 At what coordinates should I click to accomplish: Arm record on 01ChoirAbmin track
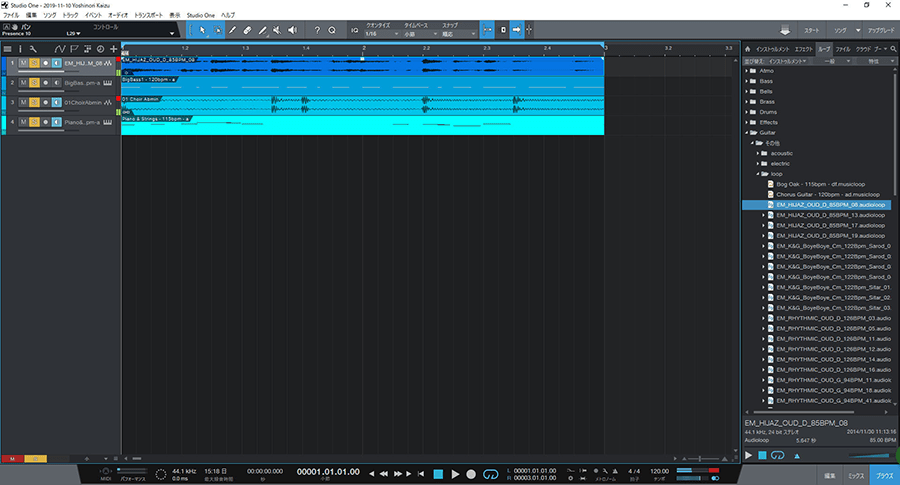pyautogui.click(x=45, y=102)
